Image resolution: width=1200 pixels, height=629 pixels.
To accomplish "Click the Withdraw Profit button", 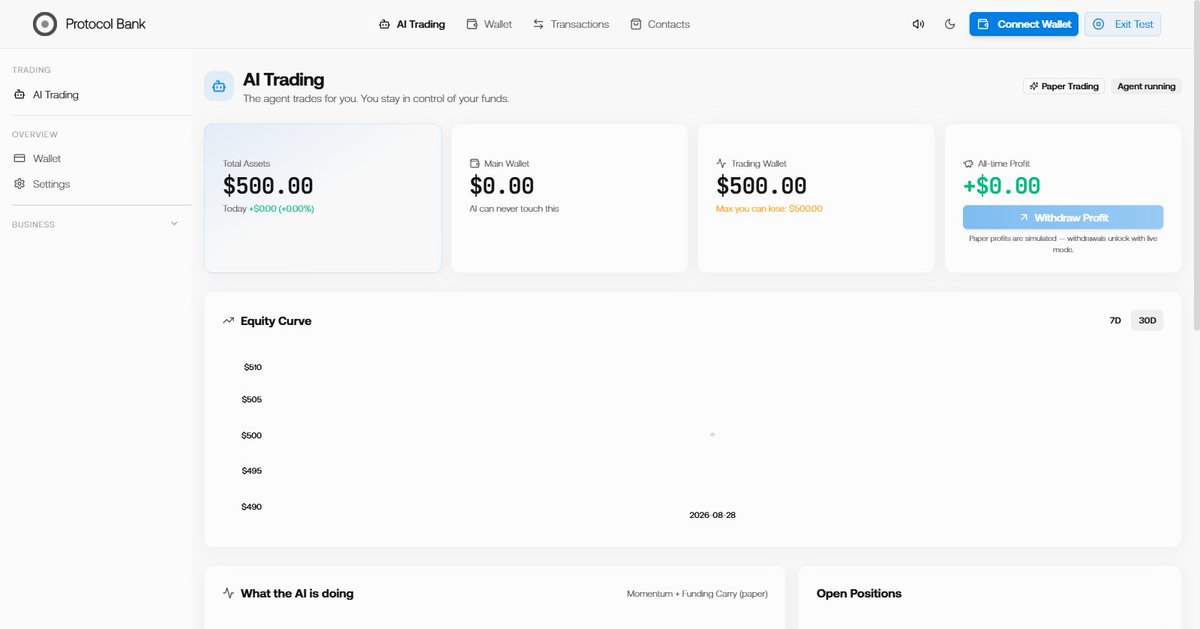I will click(1063, 217).
